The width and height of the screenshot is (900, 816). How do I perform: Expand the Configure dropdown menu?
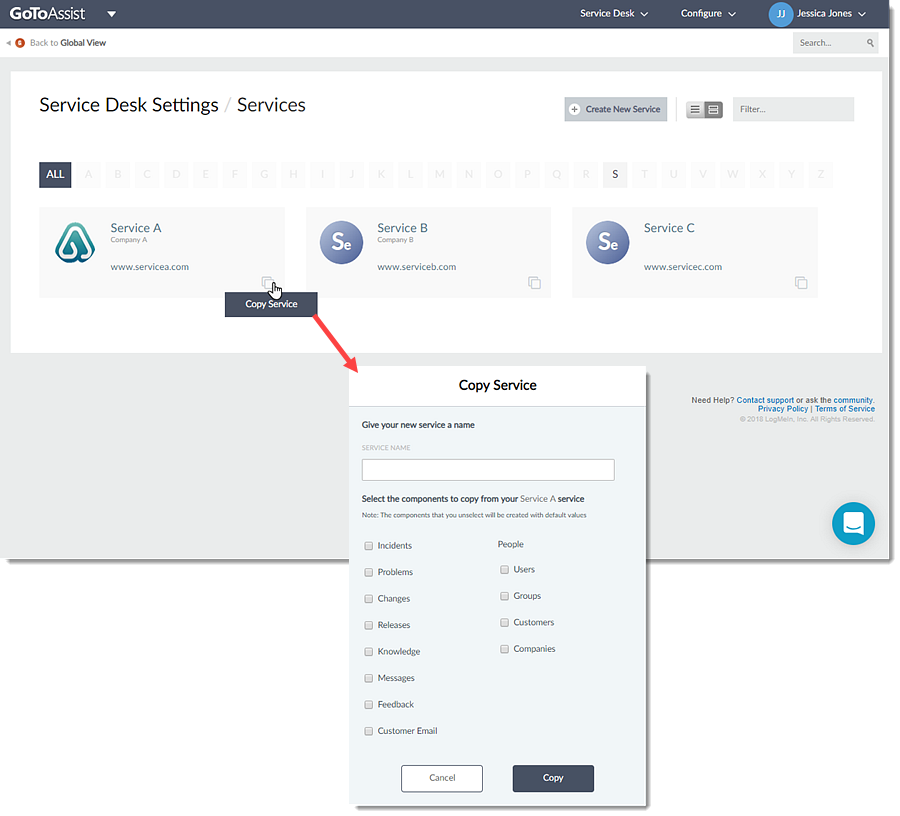(708, 14)
